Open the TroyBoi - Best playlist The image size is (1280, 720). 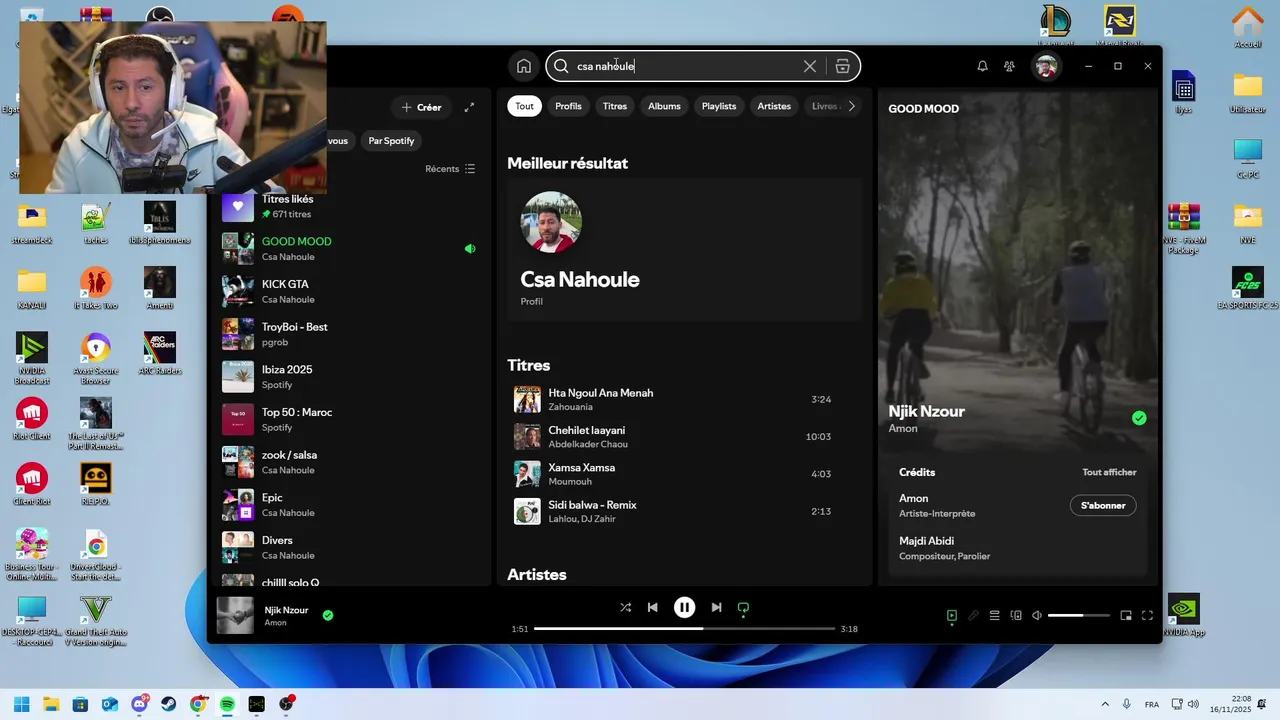(x=350, y=334)
